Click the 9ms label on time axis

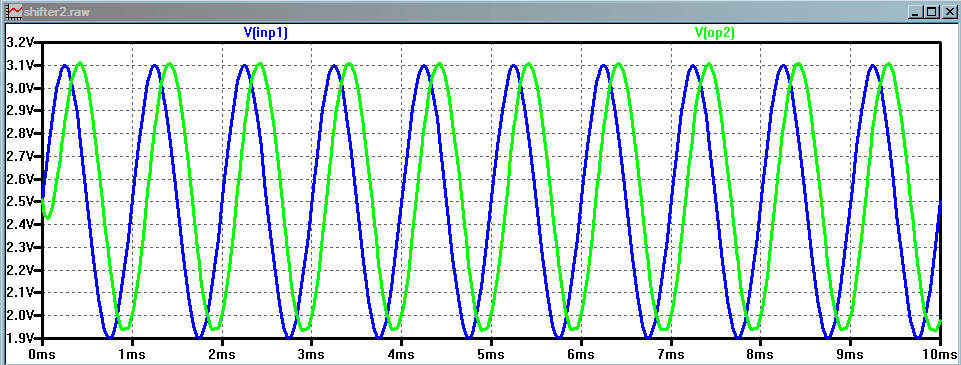(x=849, y=355)
